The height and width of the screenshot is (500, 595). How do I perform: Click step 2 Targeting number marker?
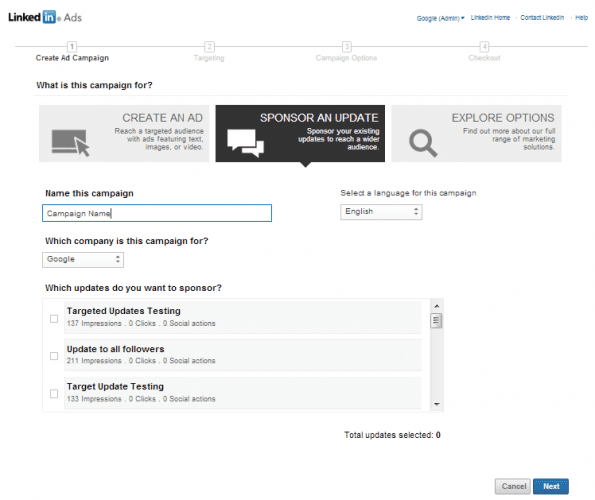209,47
